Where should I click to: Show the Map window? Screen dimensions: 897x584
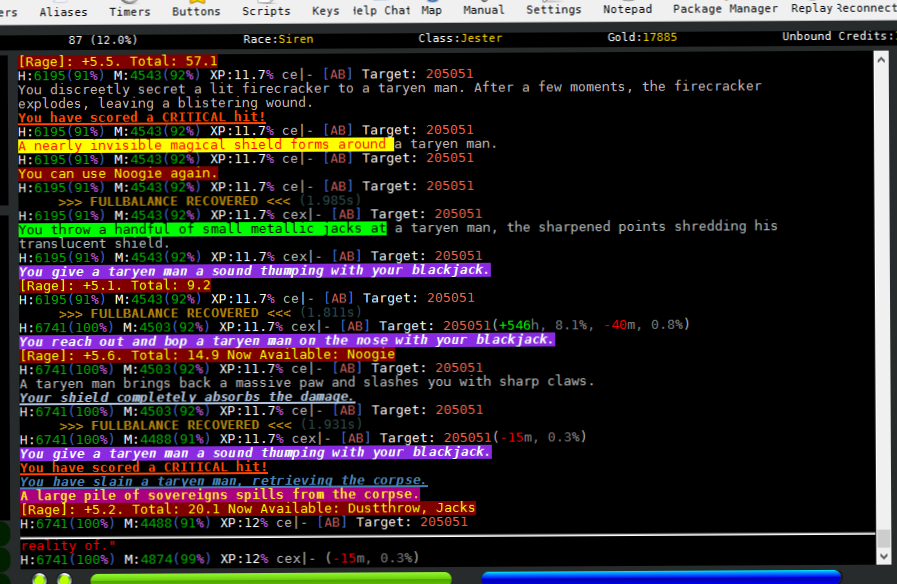coord(431,10)
